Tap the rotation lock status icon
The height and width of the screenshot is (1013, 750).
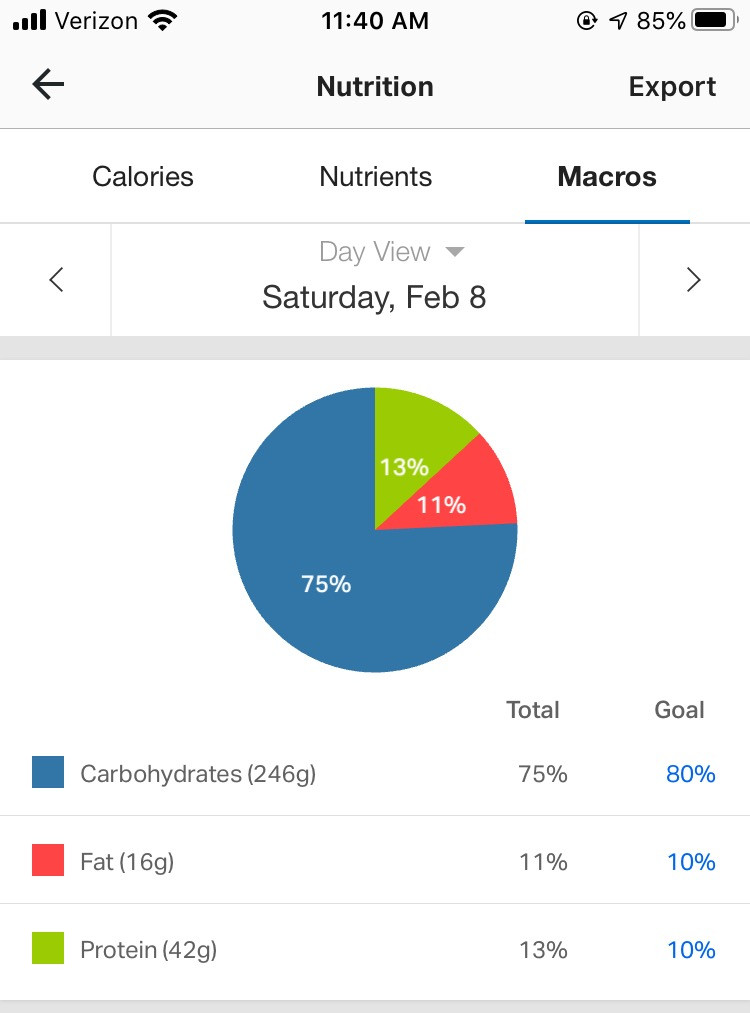(x=587, y=21)
